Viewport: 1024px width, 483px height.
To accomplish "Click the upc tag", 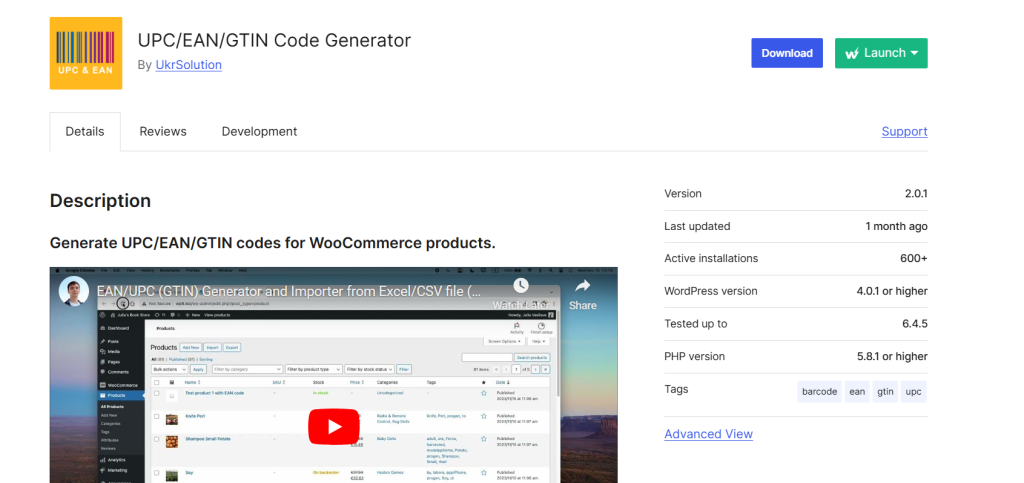I will [x=914, y=392].
